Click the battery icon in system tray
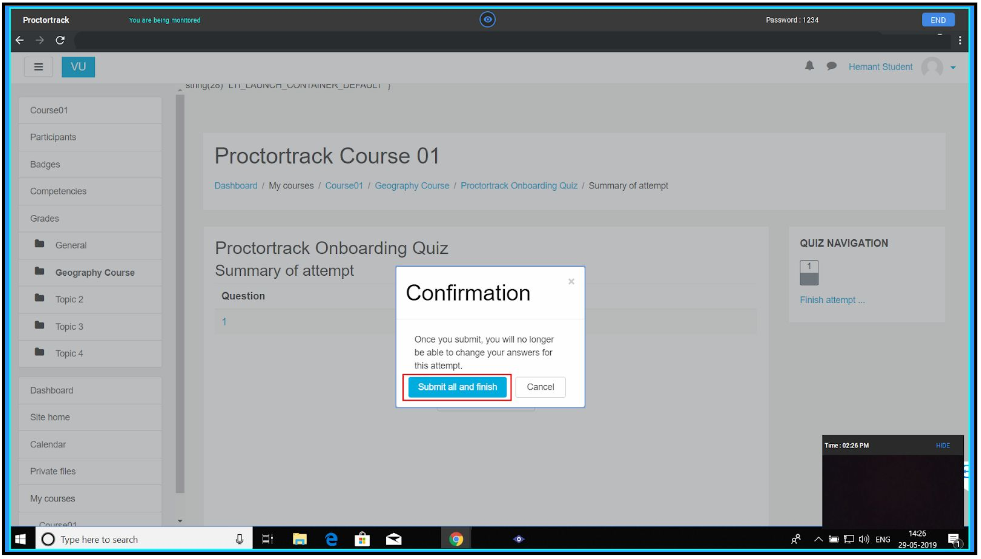The height and width of the screenshot is (559, 981). (x=834, y=539)
